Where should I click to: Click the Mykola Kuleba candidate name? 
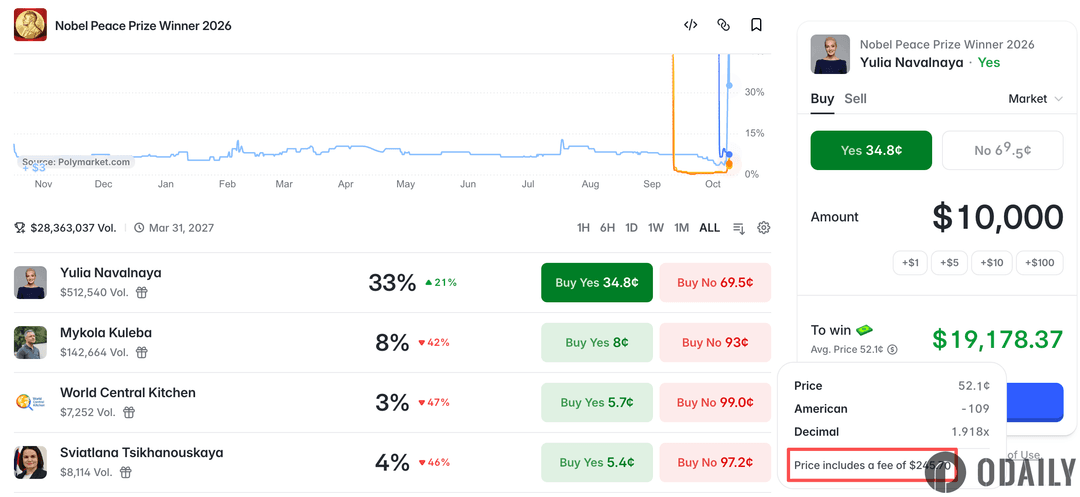click(x=106, y=332)
